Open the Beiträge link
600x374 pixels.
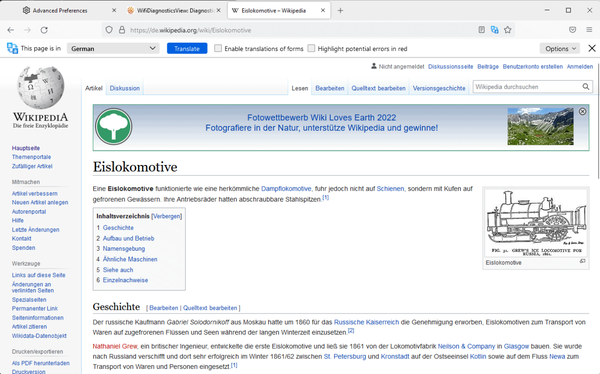488,67
